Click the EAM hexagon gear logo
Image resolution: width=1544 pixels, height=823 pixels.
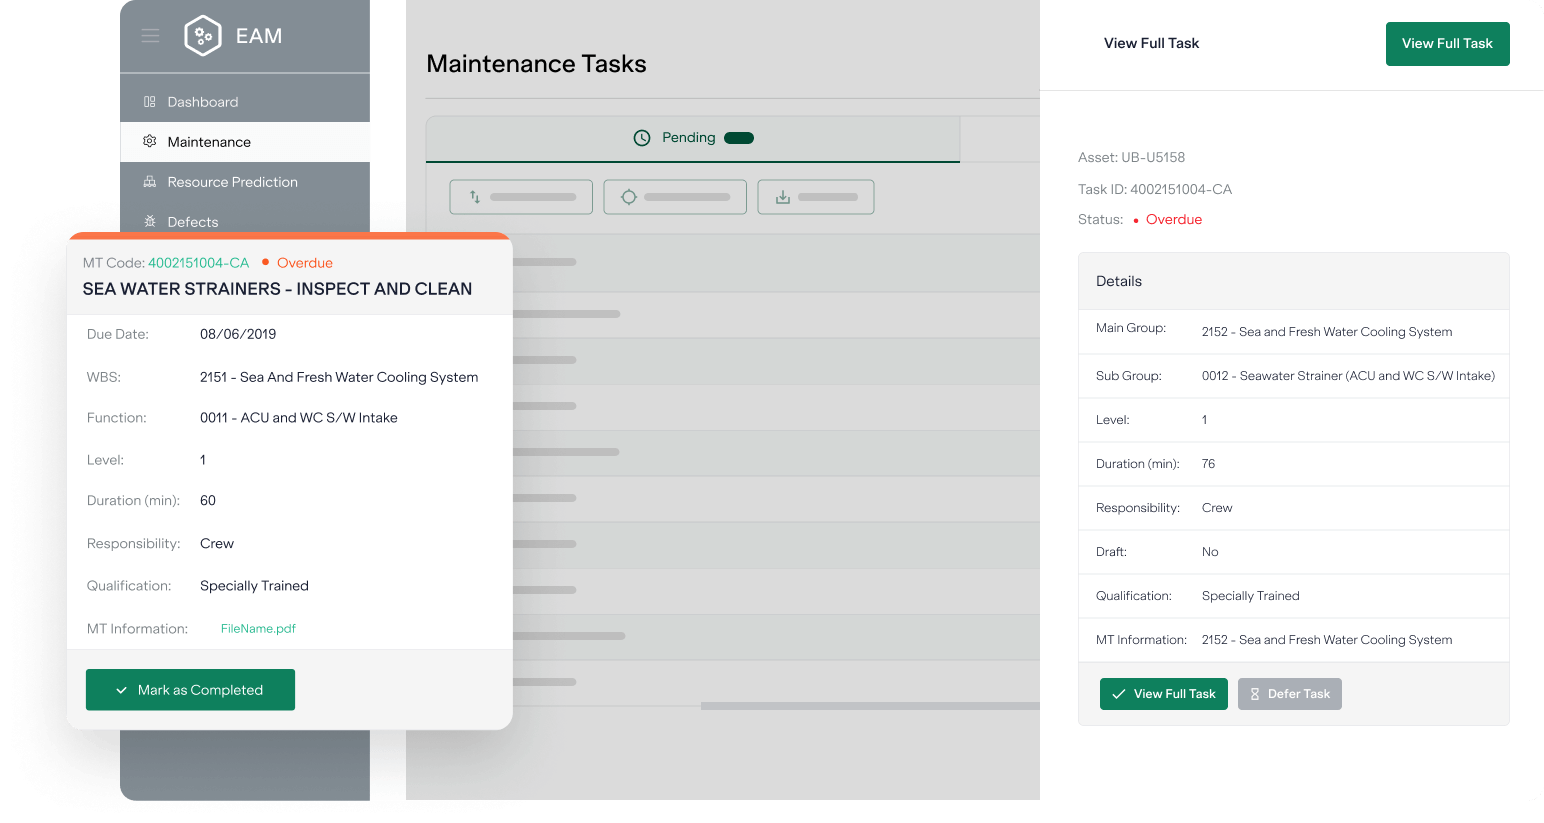203,36
